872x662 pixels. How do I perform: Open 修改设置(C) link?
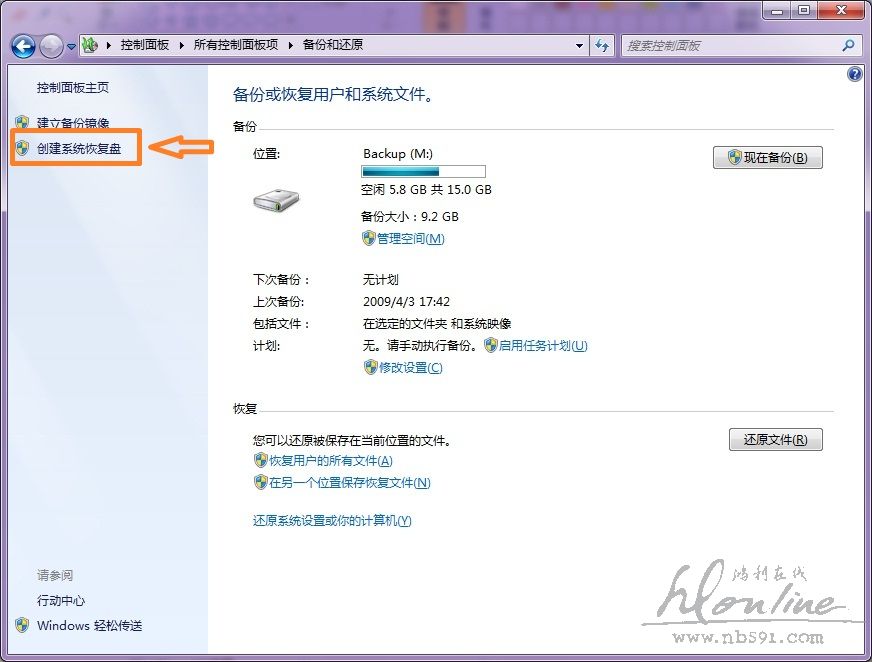tap(410, 368)
